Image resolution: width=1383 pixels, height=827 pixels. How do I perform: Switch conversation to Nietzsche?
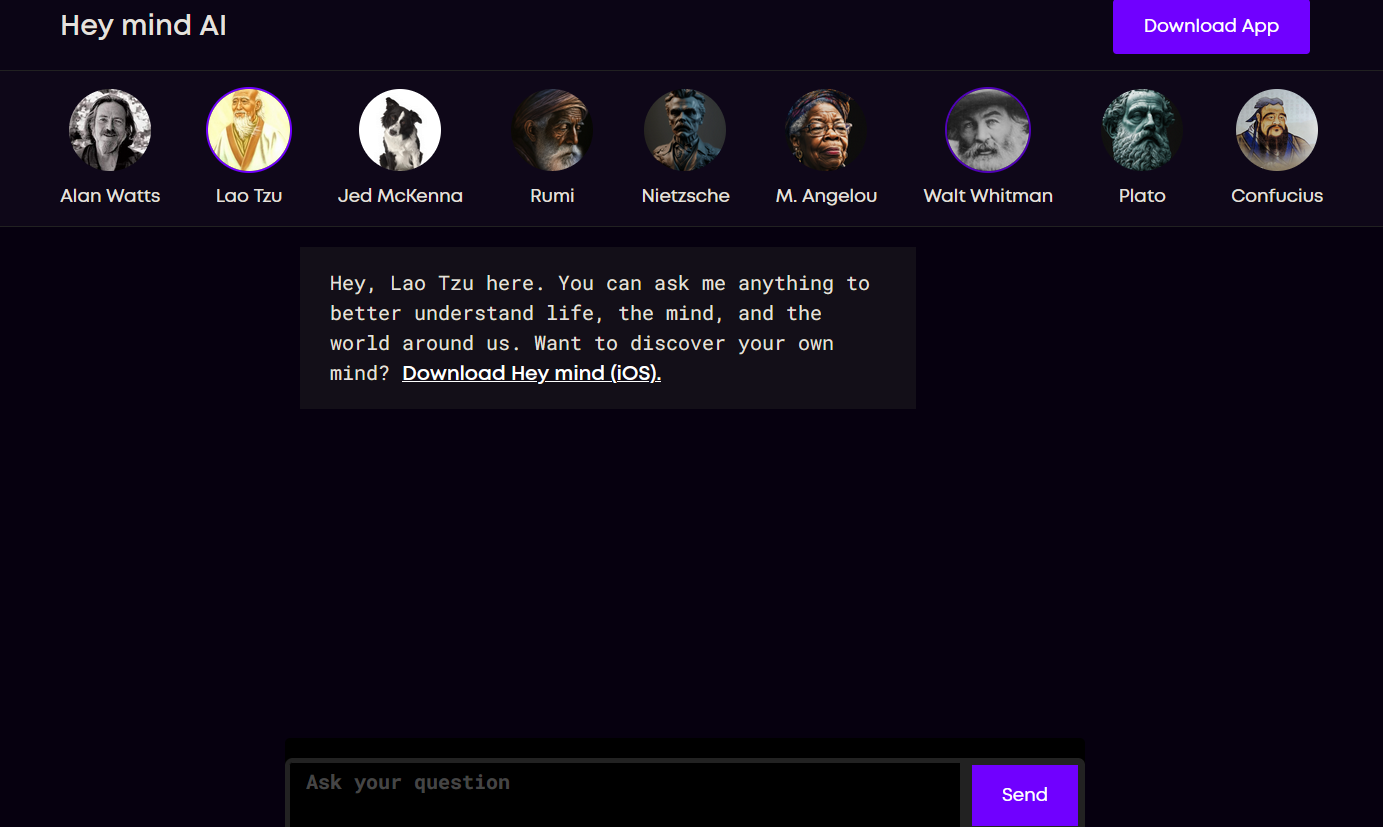[x=685, y=130]
